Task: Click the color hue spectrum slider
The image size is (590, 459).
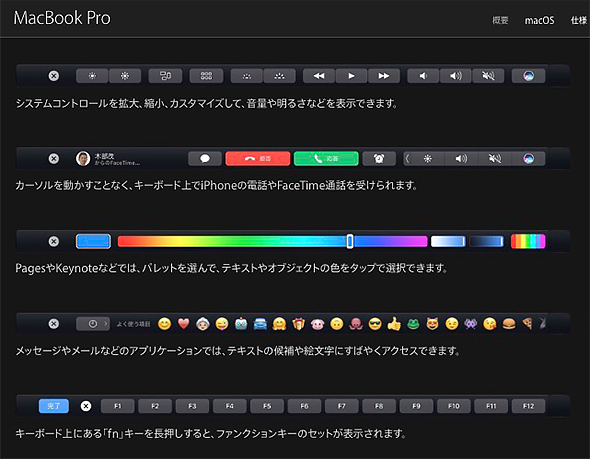Action: click(x=272, y=242)
